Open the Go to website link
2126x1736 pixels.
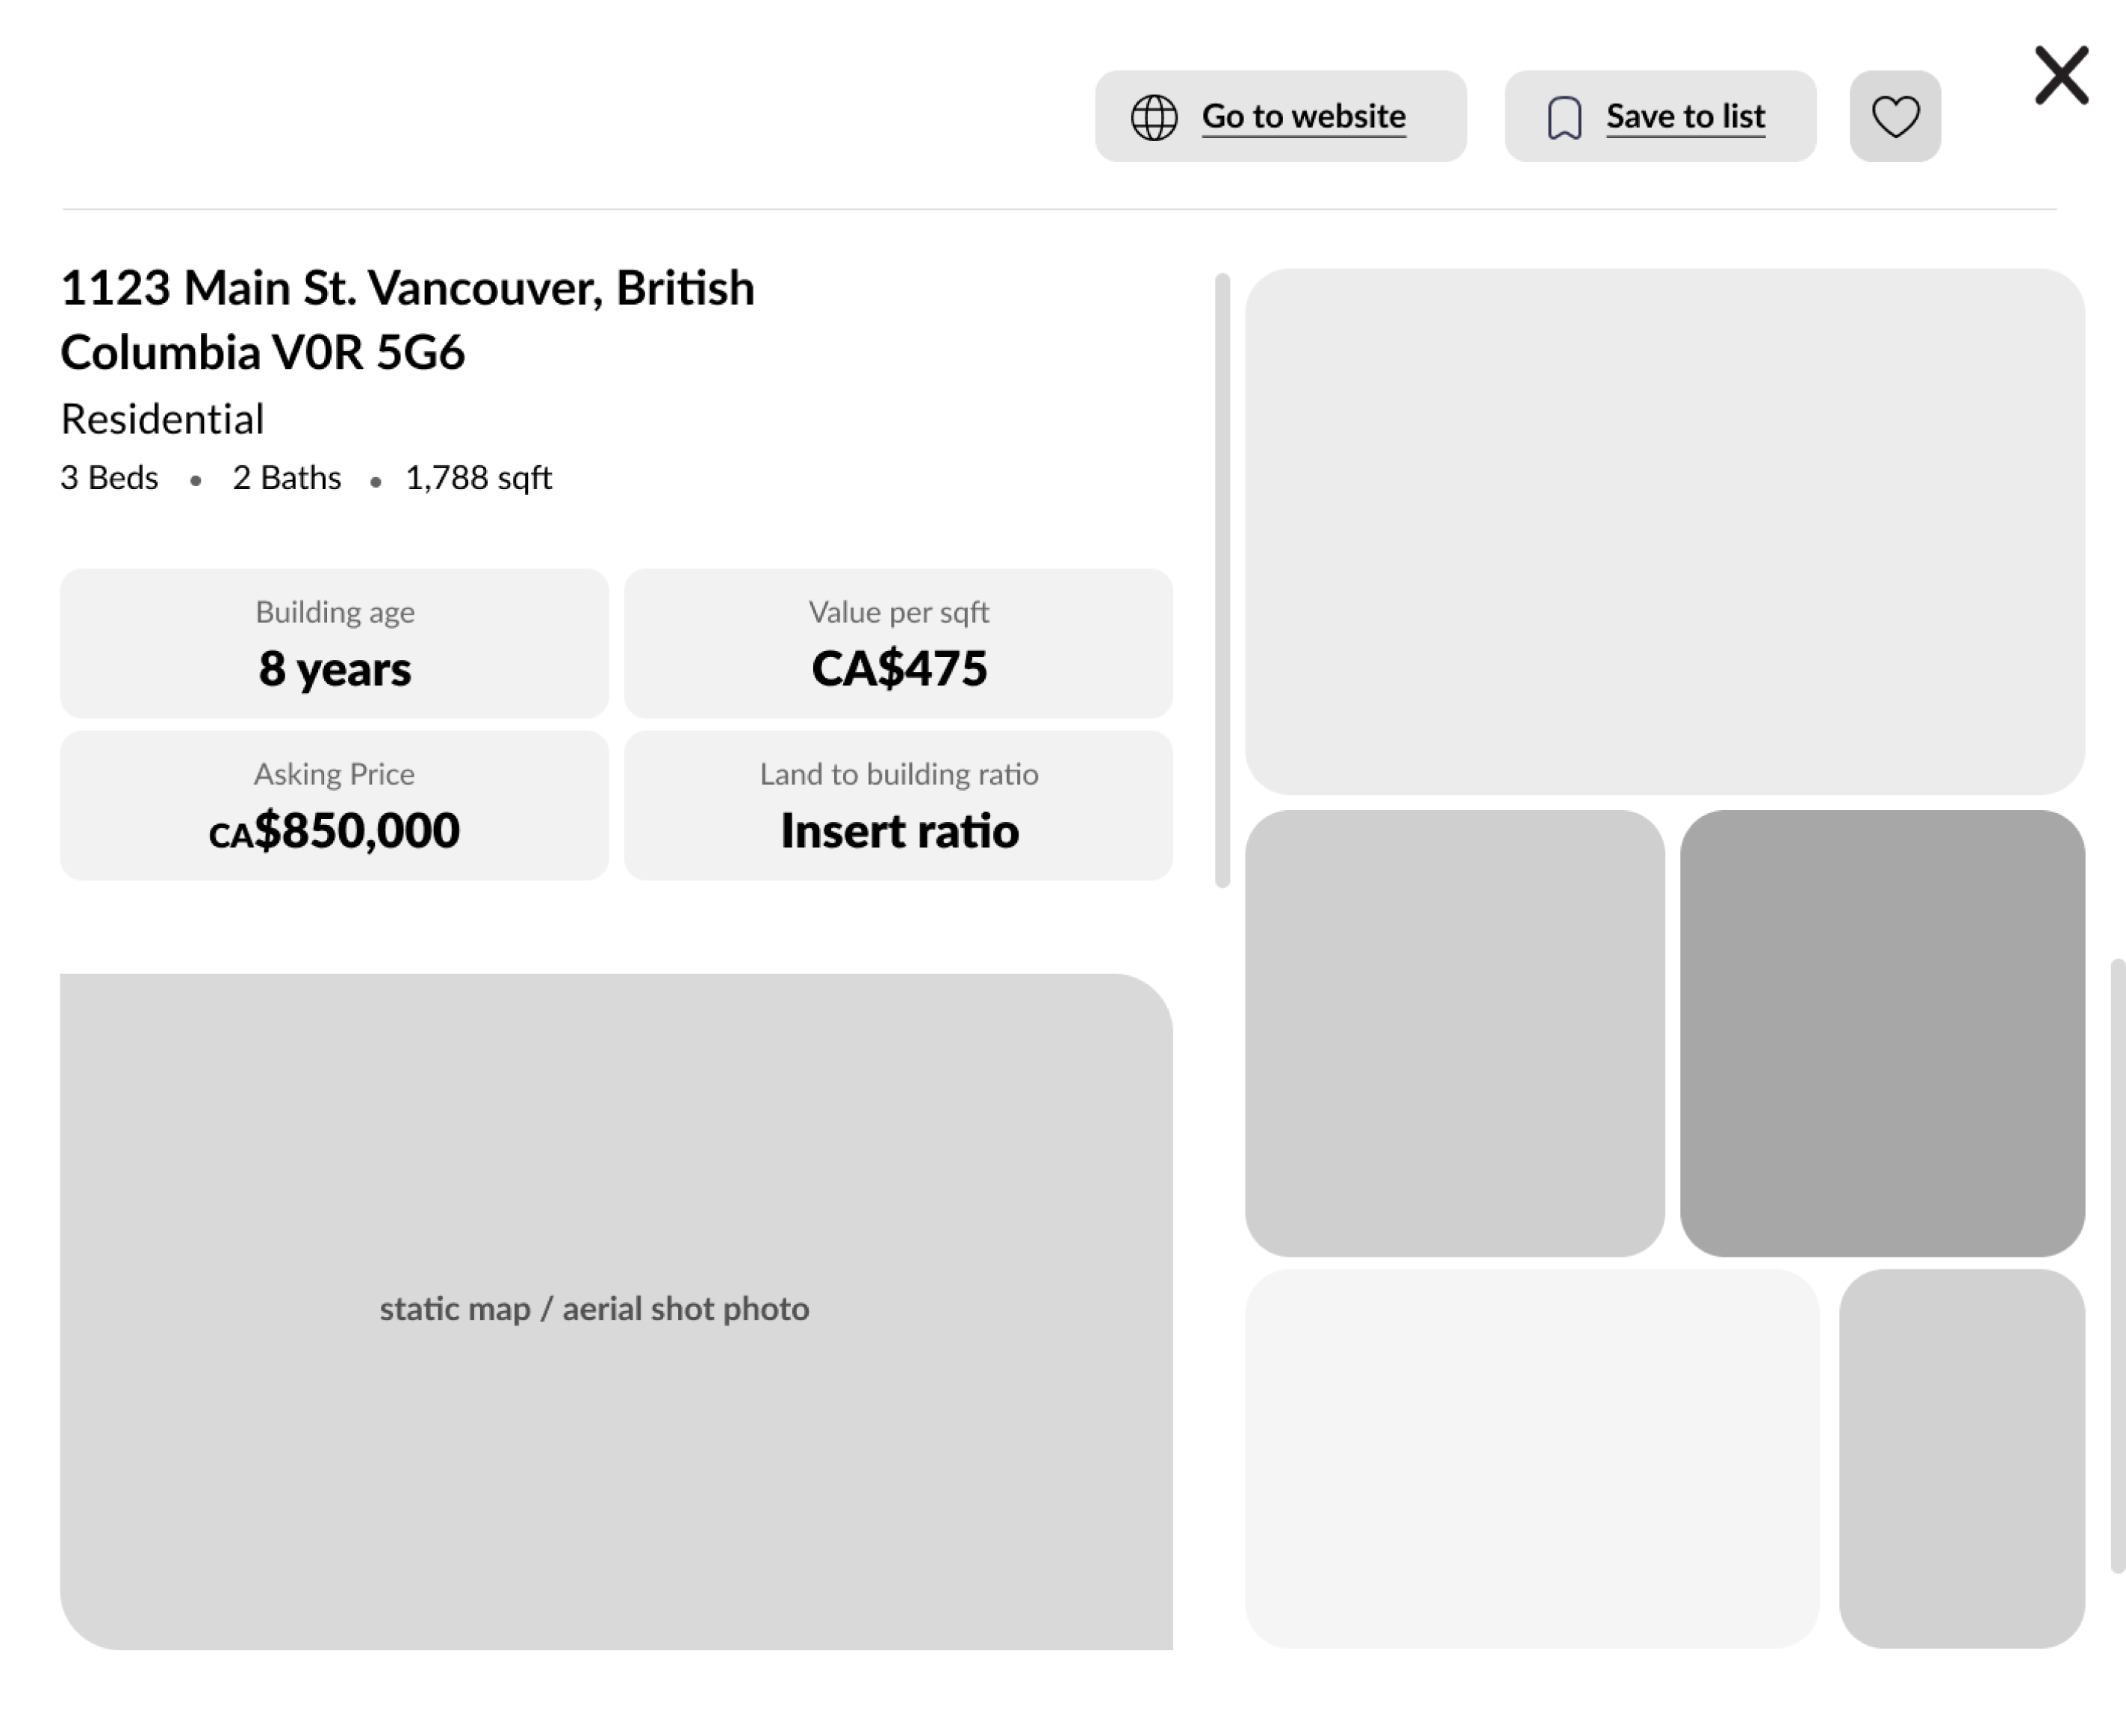pos(1303,116)
